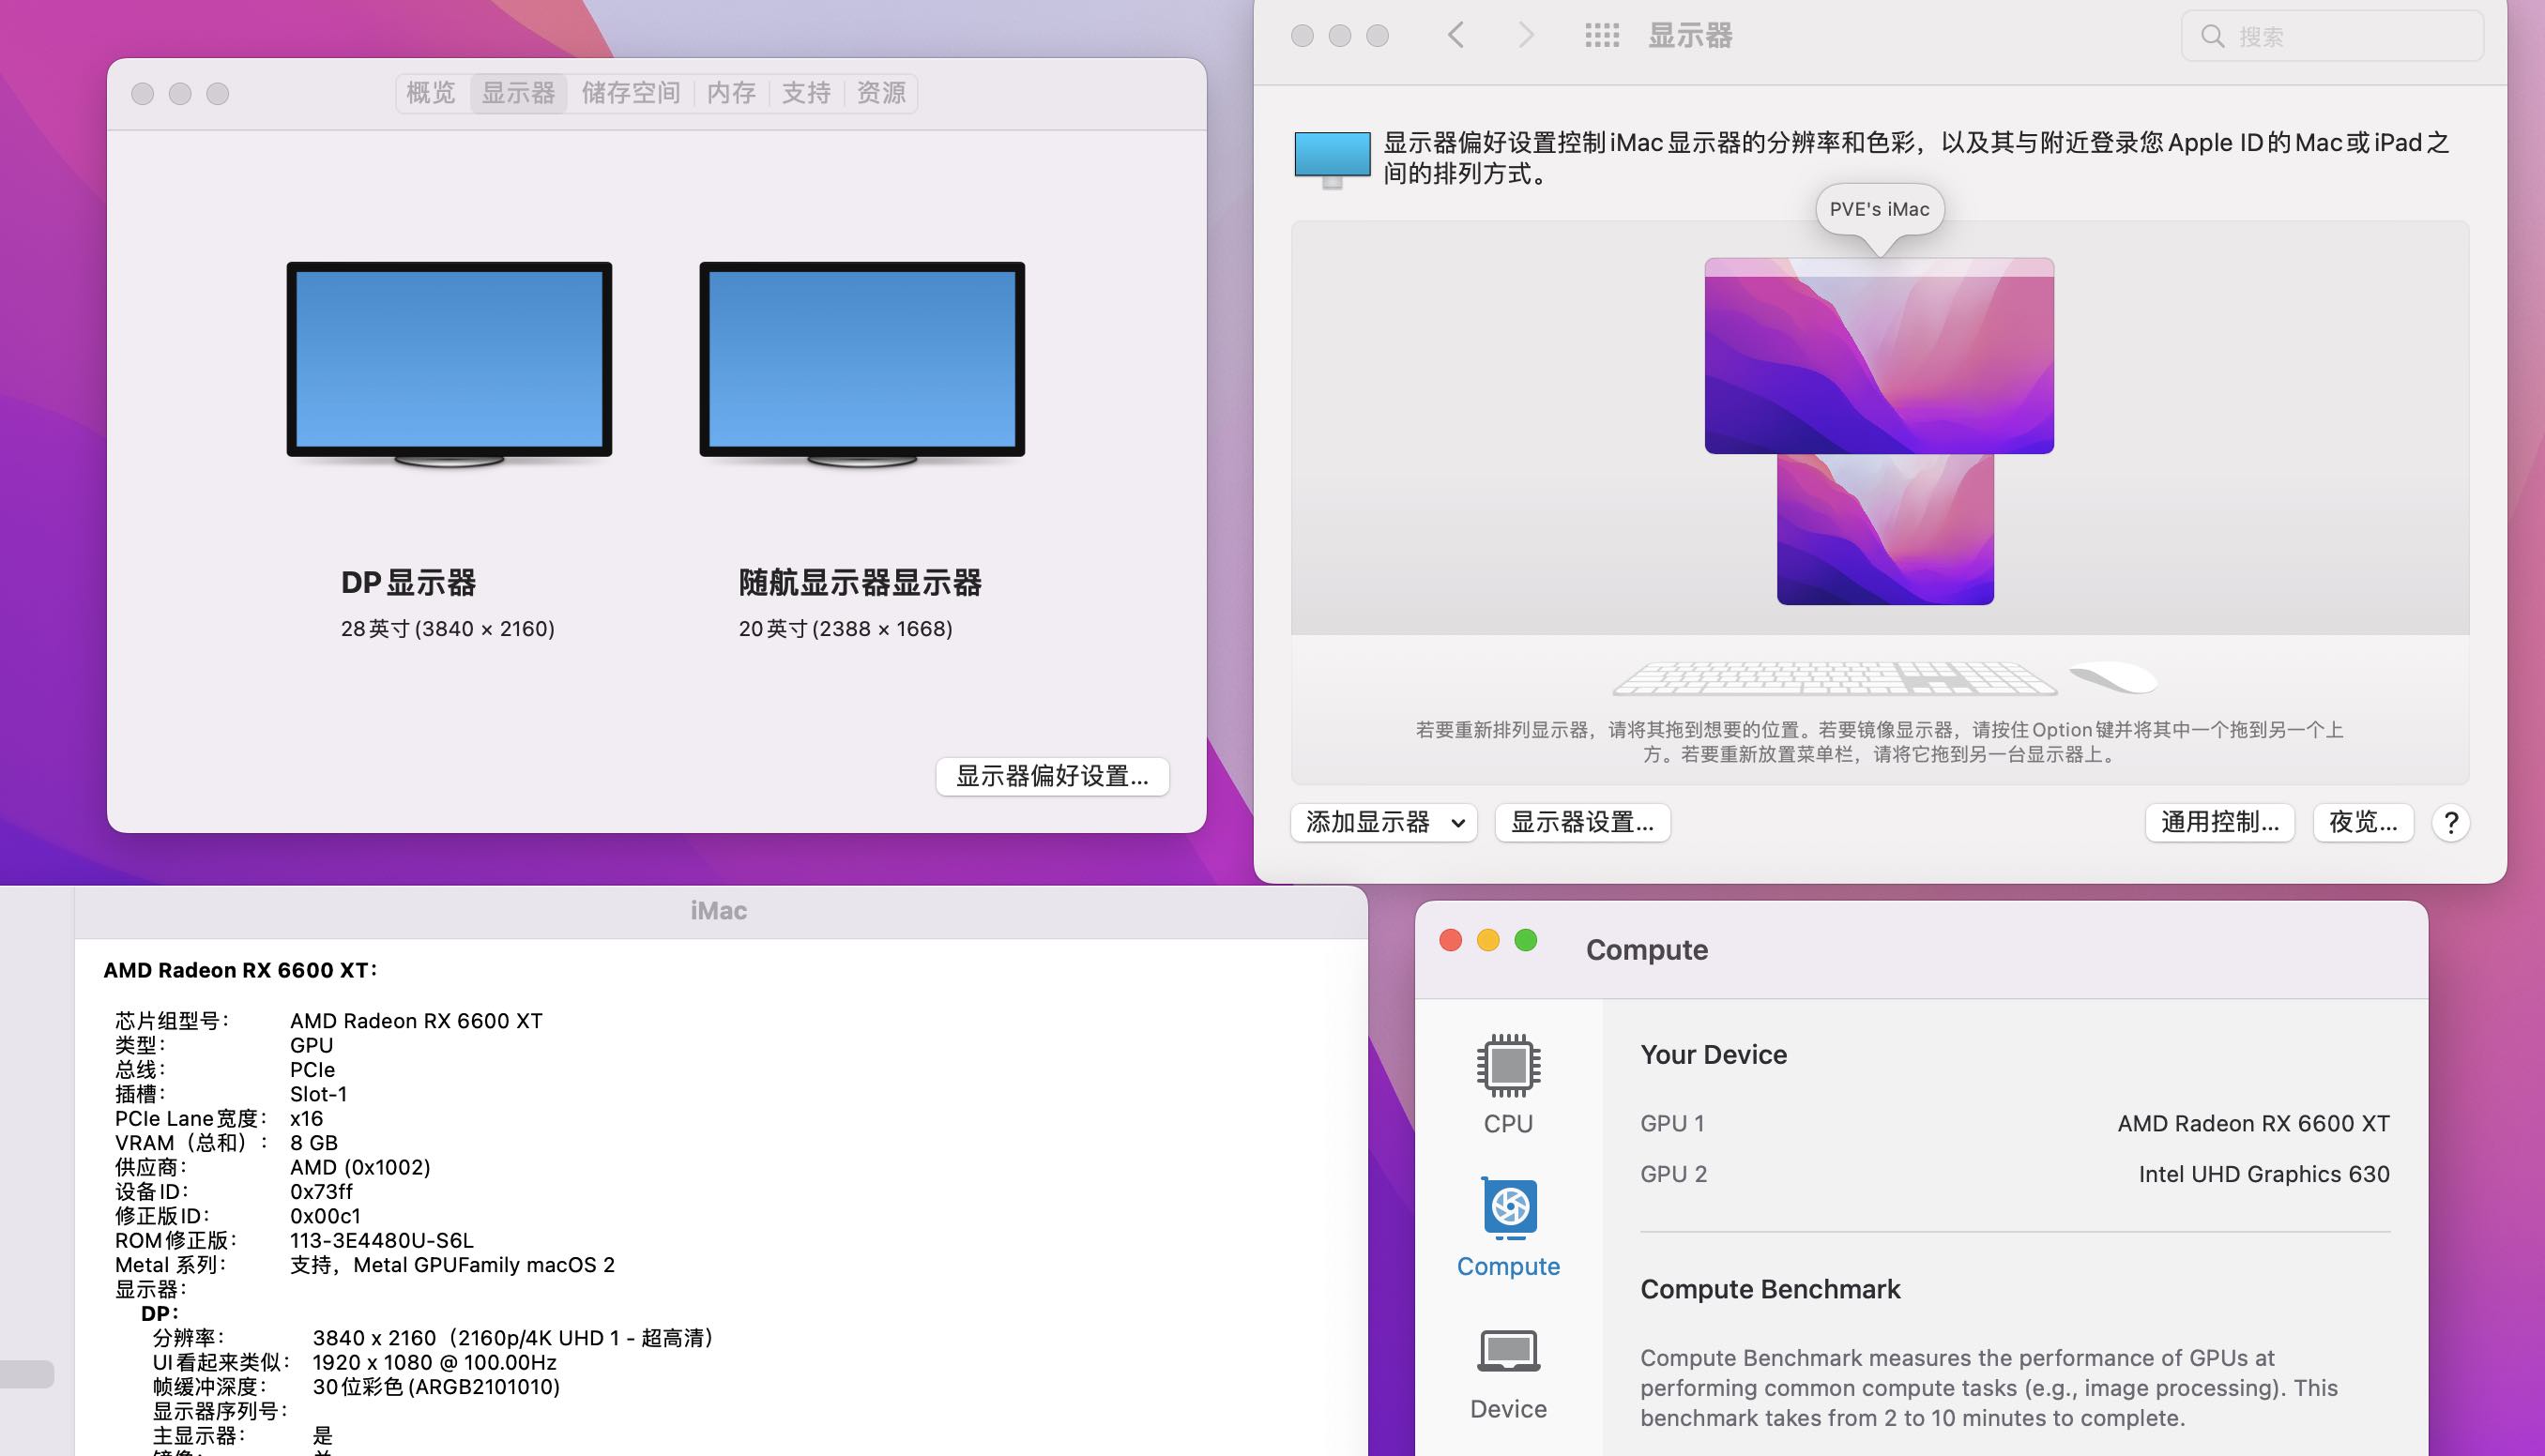Image resolution: width=2545 pixels, height=1456 pixels.
Task: Open the Device section icon in sidebar
Action: pyautogui.click(x=1508, y=1351)
